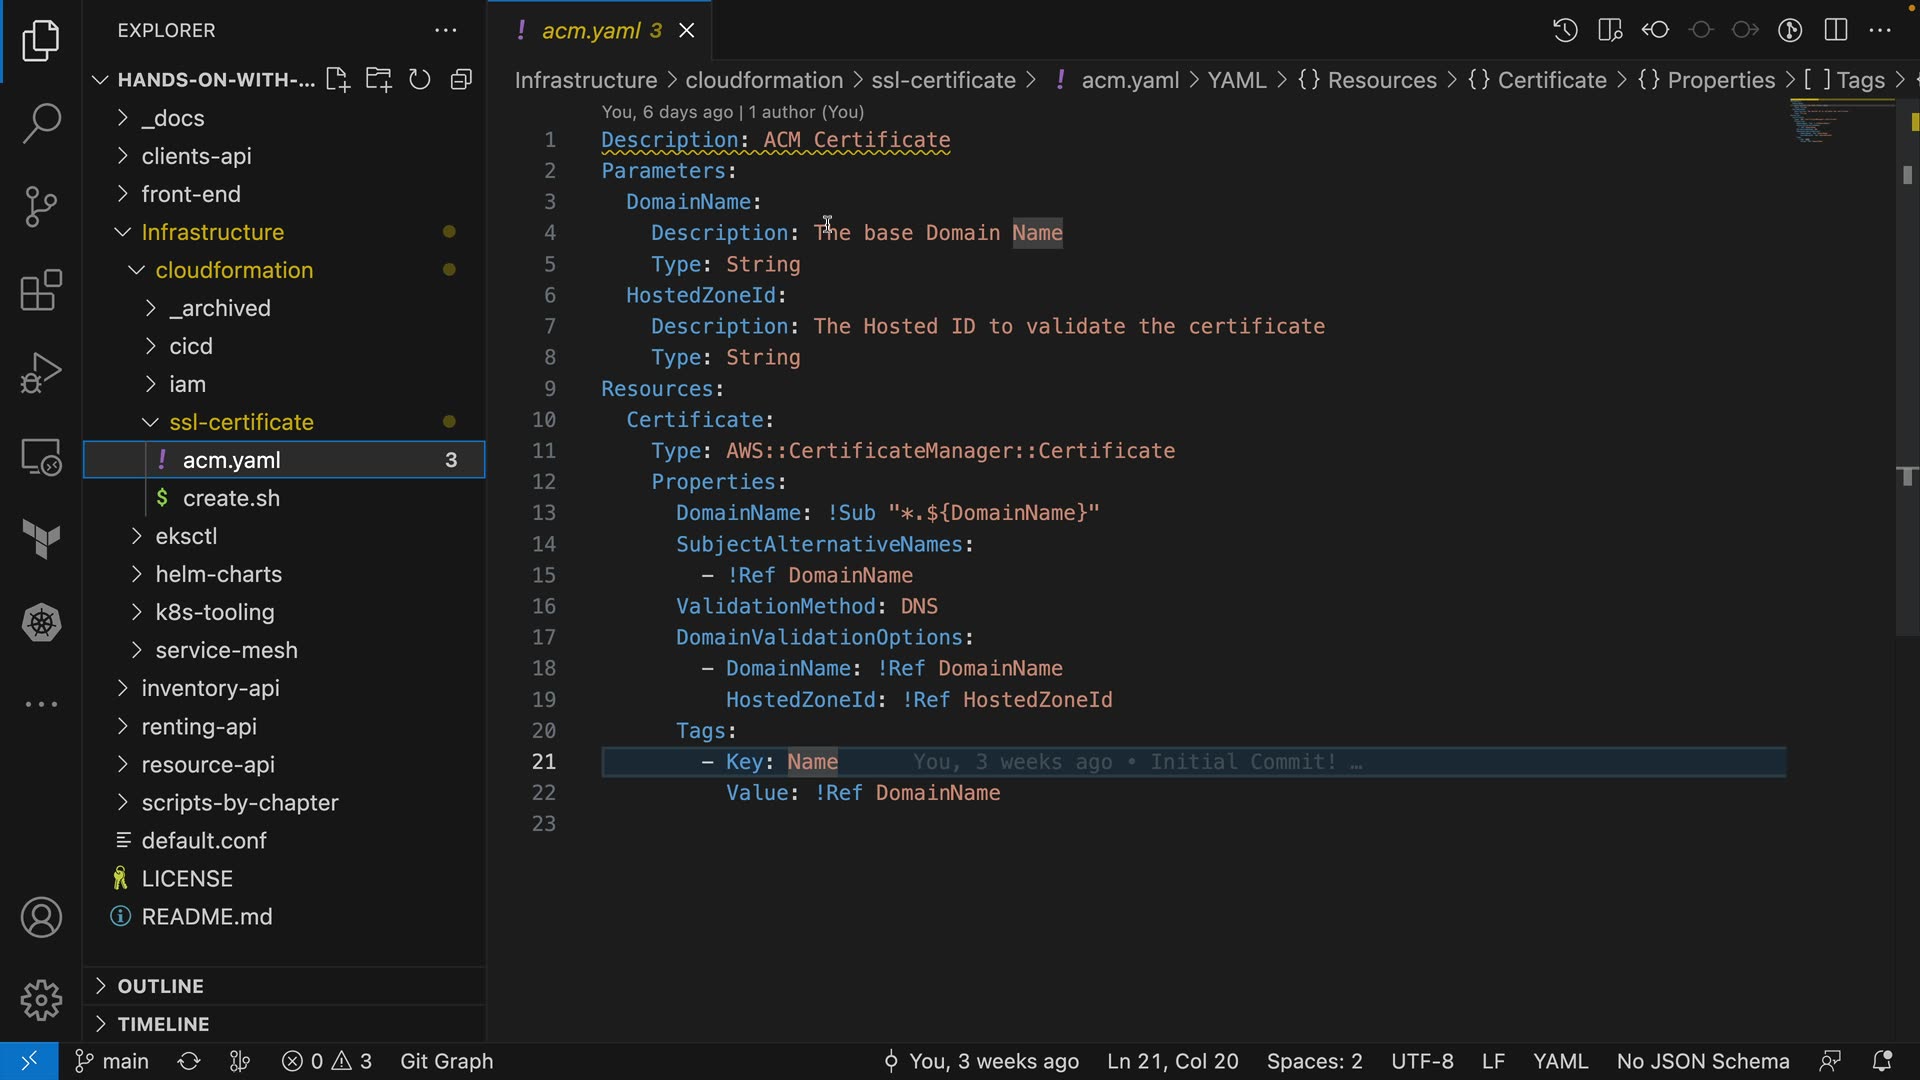Open the Search view in activity bar
This screenshot has width=1920, height=1080.
[41, 124]
